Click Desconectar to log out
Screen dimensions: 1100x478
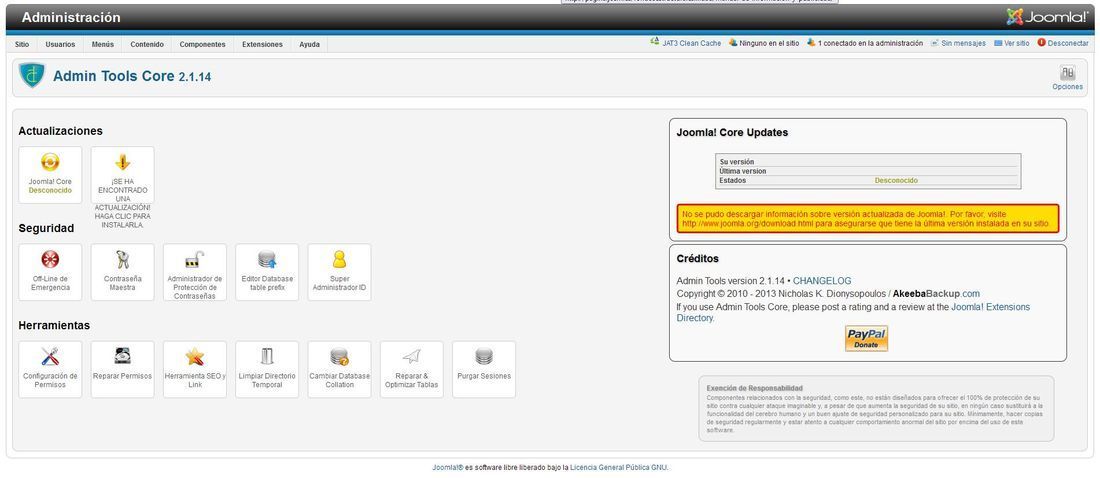[x=1063, y=43]
